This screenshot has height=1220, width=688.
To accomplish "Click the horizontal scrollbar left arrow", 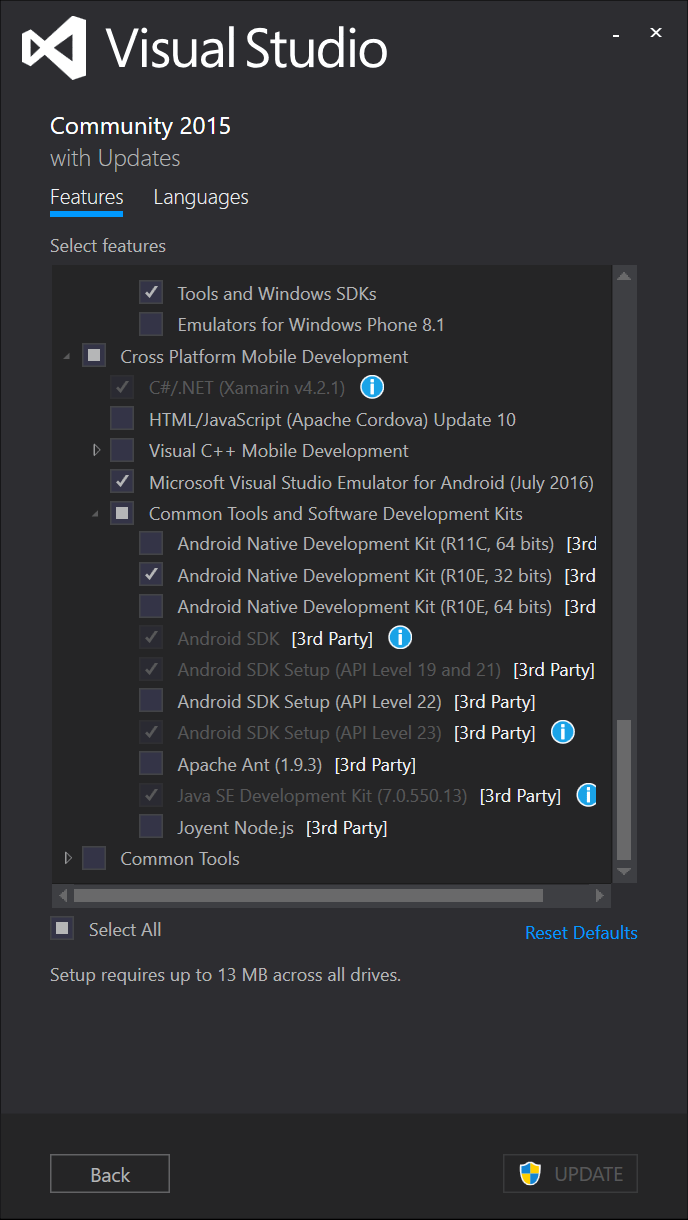I will (63, 895).
